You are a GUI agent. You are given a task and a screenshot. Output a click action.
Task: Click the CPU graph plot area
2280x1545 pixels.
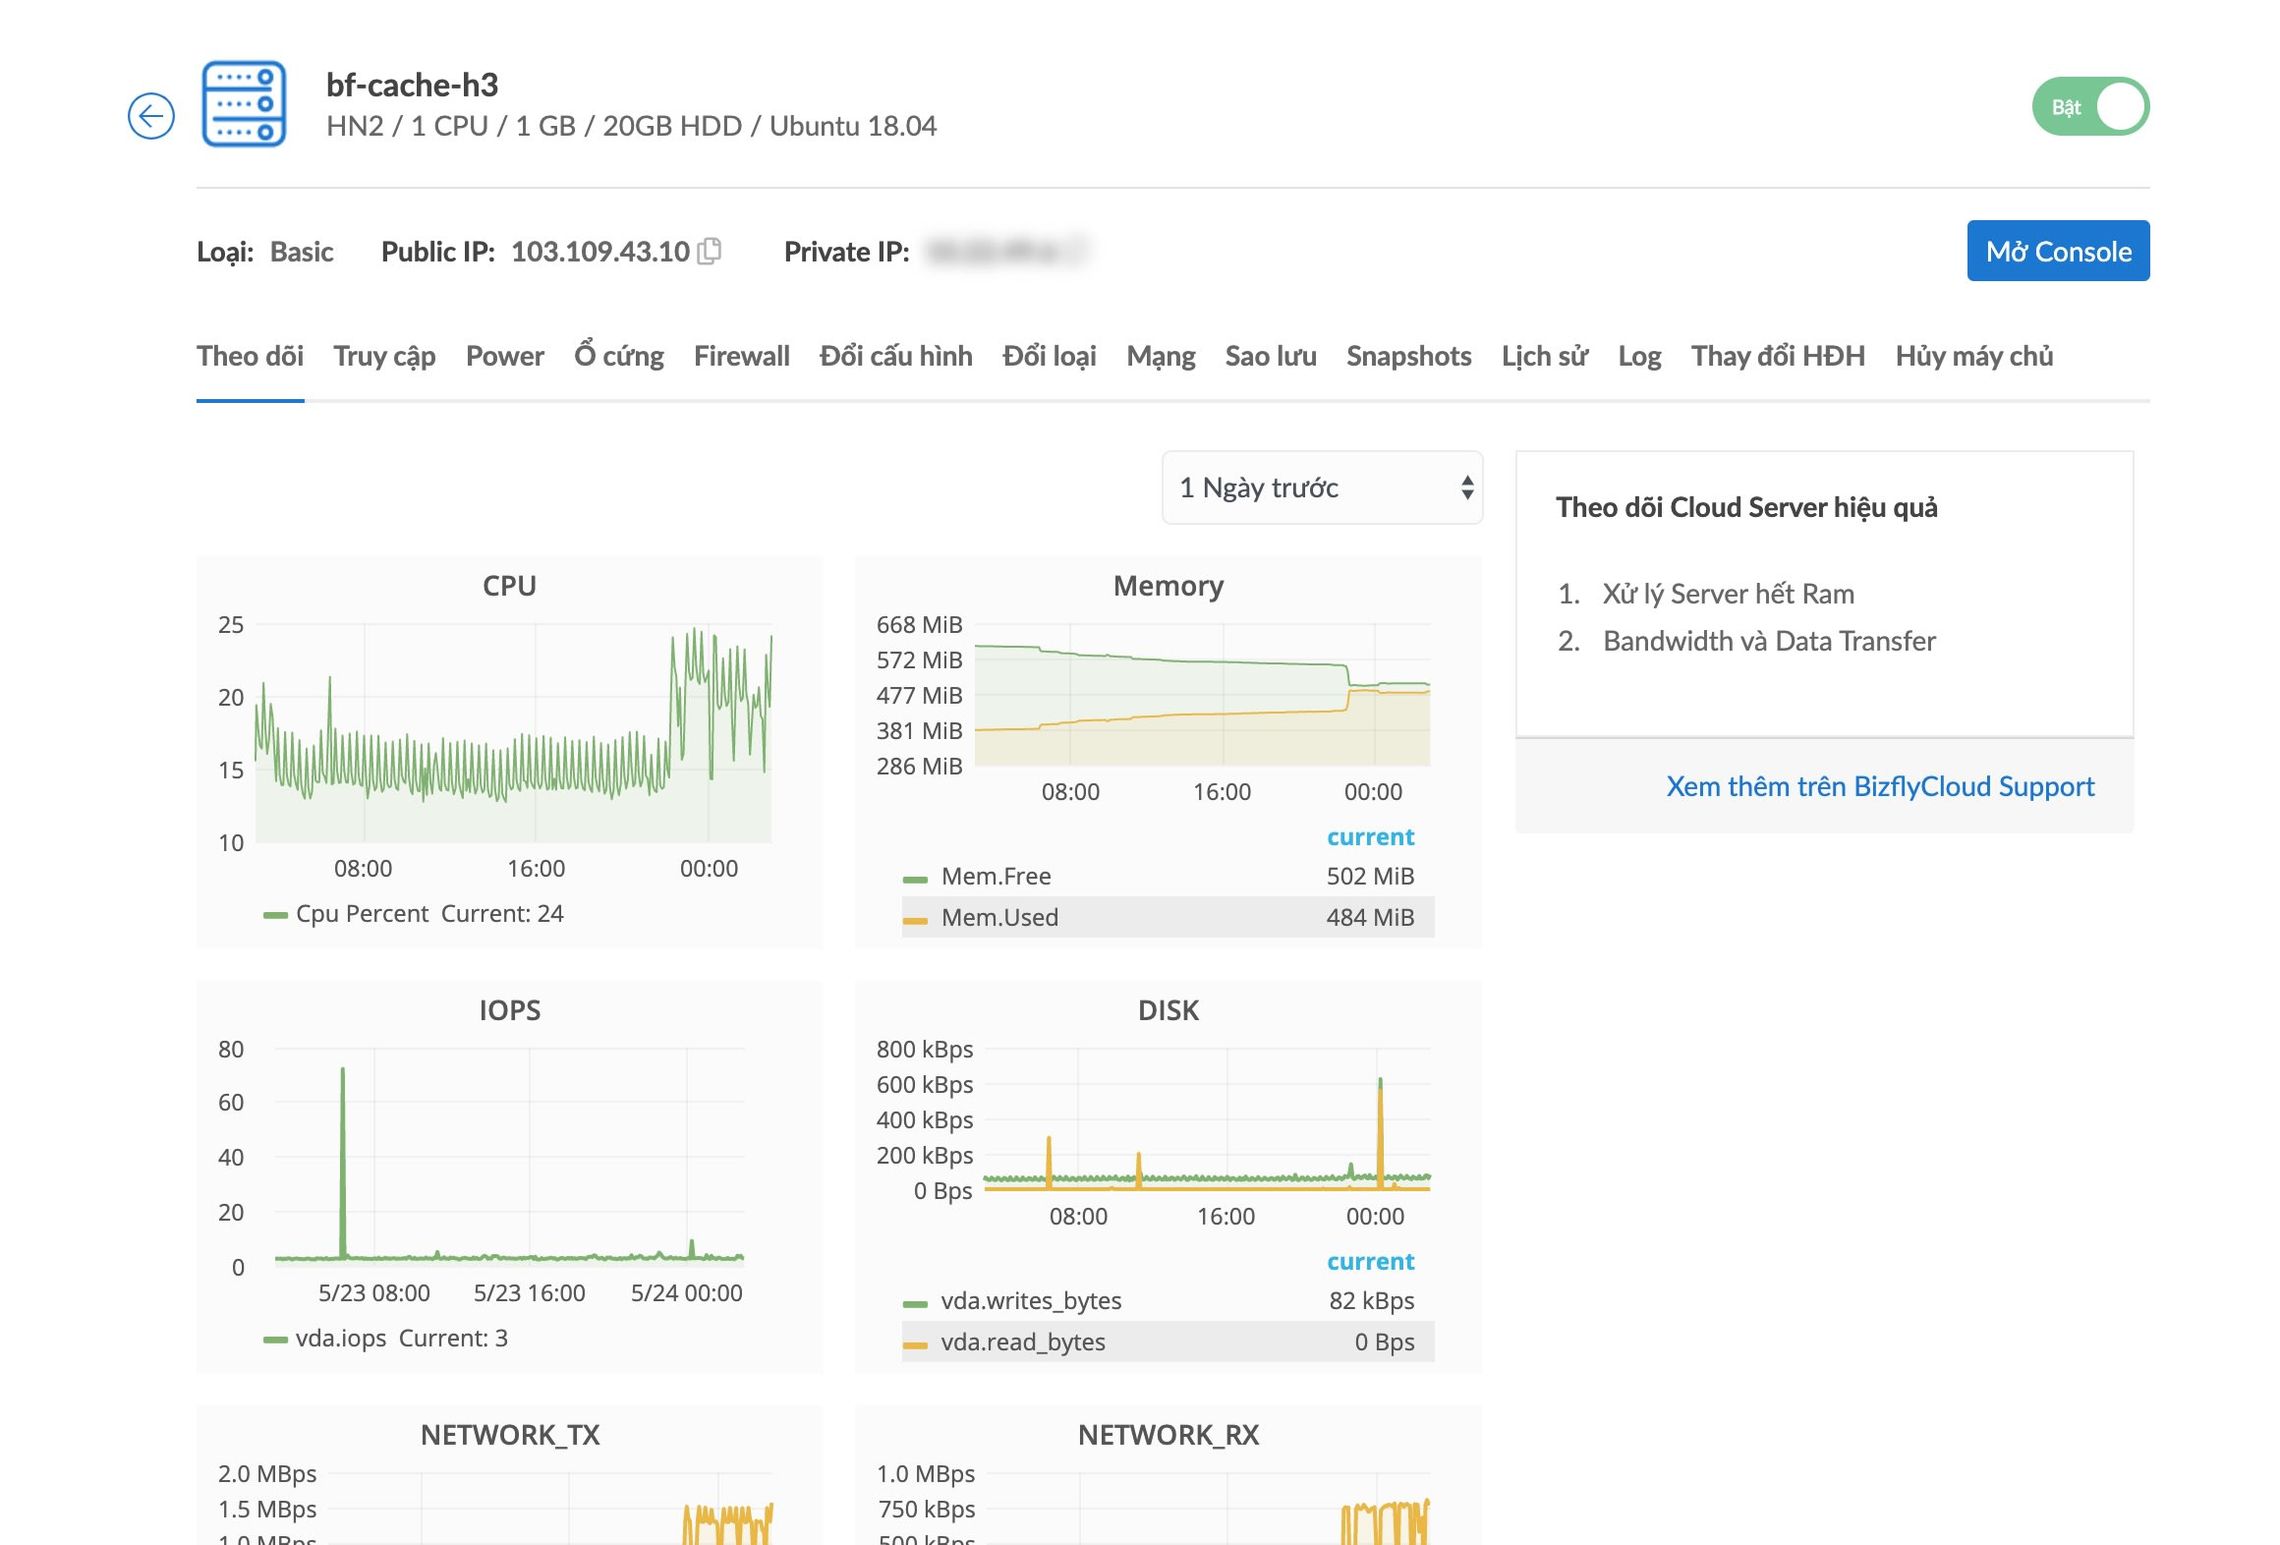(513, 733)
